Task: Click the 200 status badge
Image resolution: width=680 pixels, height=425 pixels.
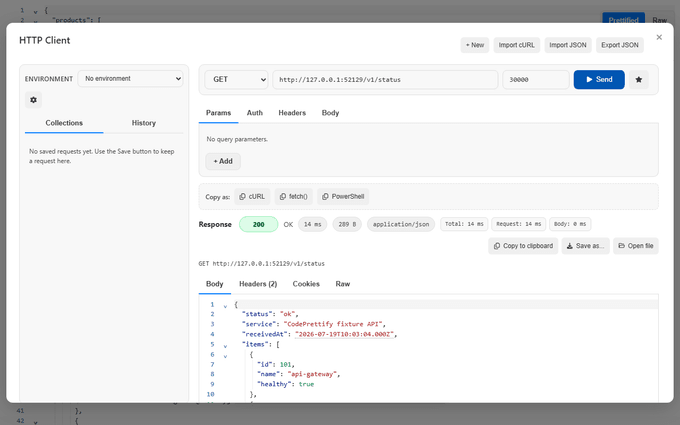Action: pos(258,224)
